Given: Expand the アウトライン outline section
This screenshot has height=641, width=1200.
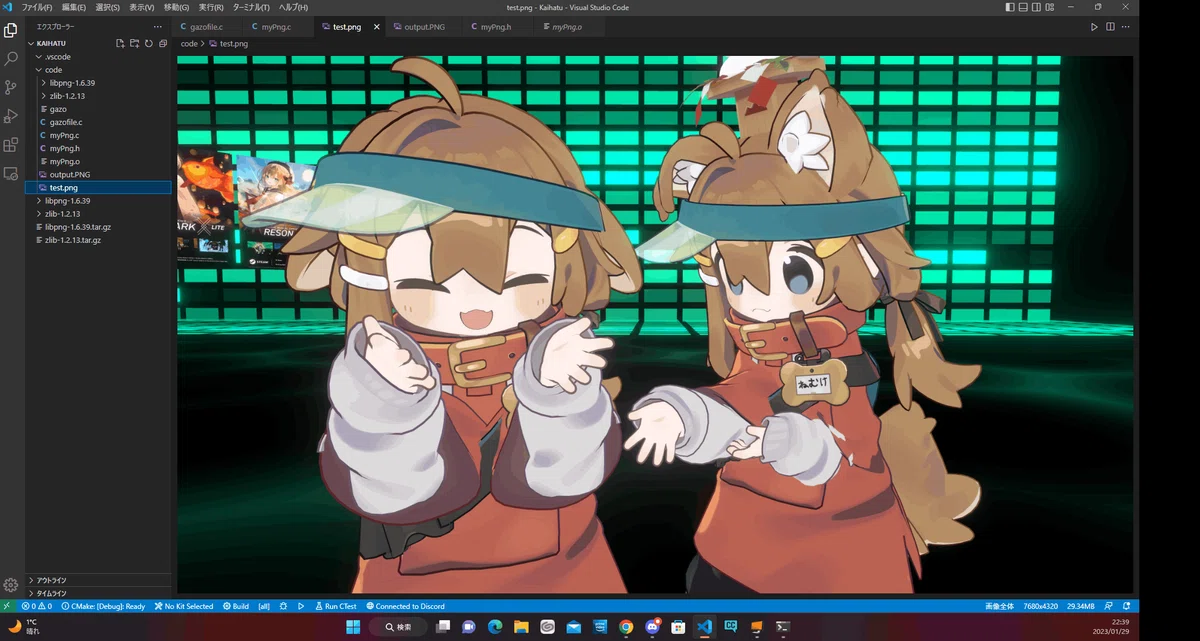Looking at the screenshot, I should point(98,580).
